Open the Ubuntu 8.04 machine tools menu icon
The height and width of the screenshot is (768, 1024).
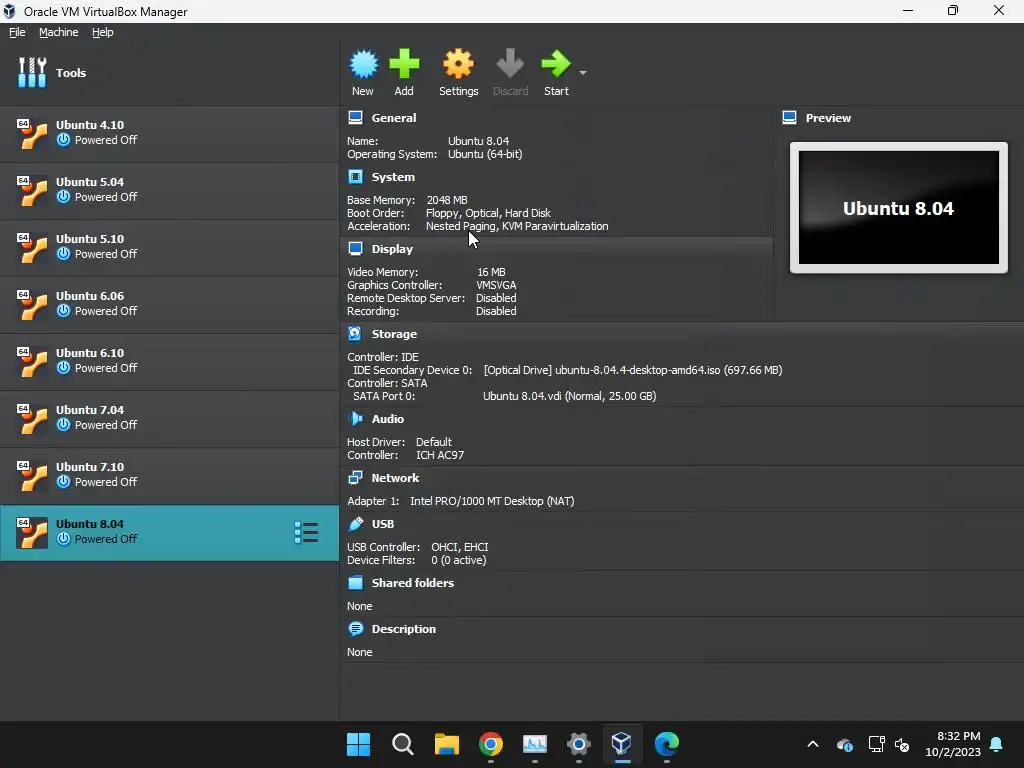[306, 532]
